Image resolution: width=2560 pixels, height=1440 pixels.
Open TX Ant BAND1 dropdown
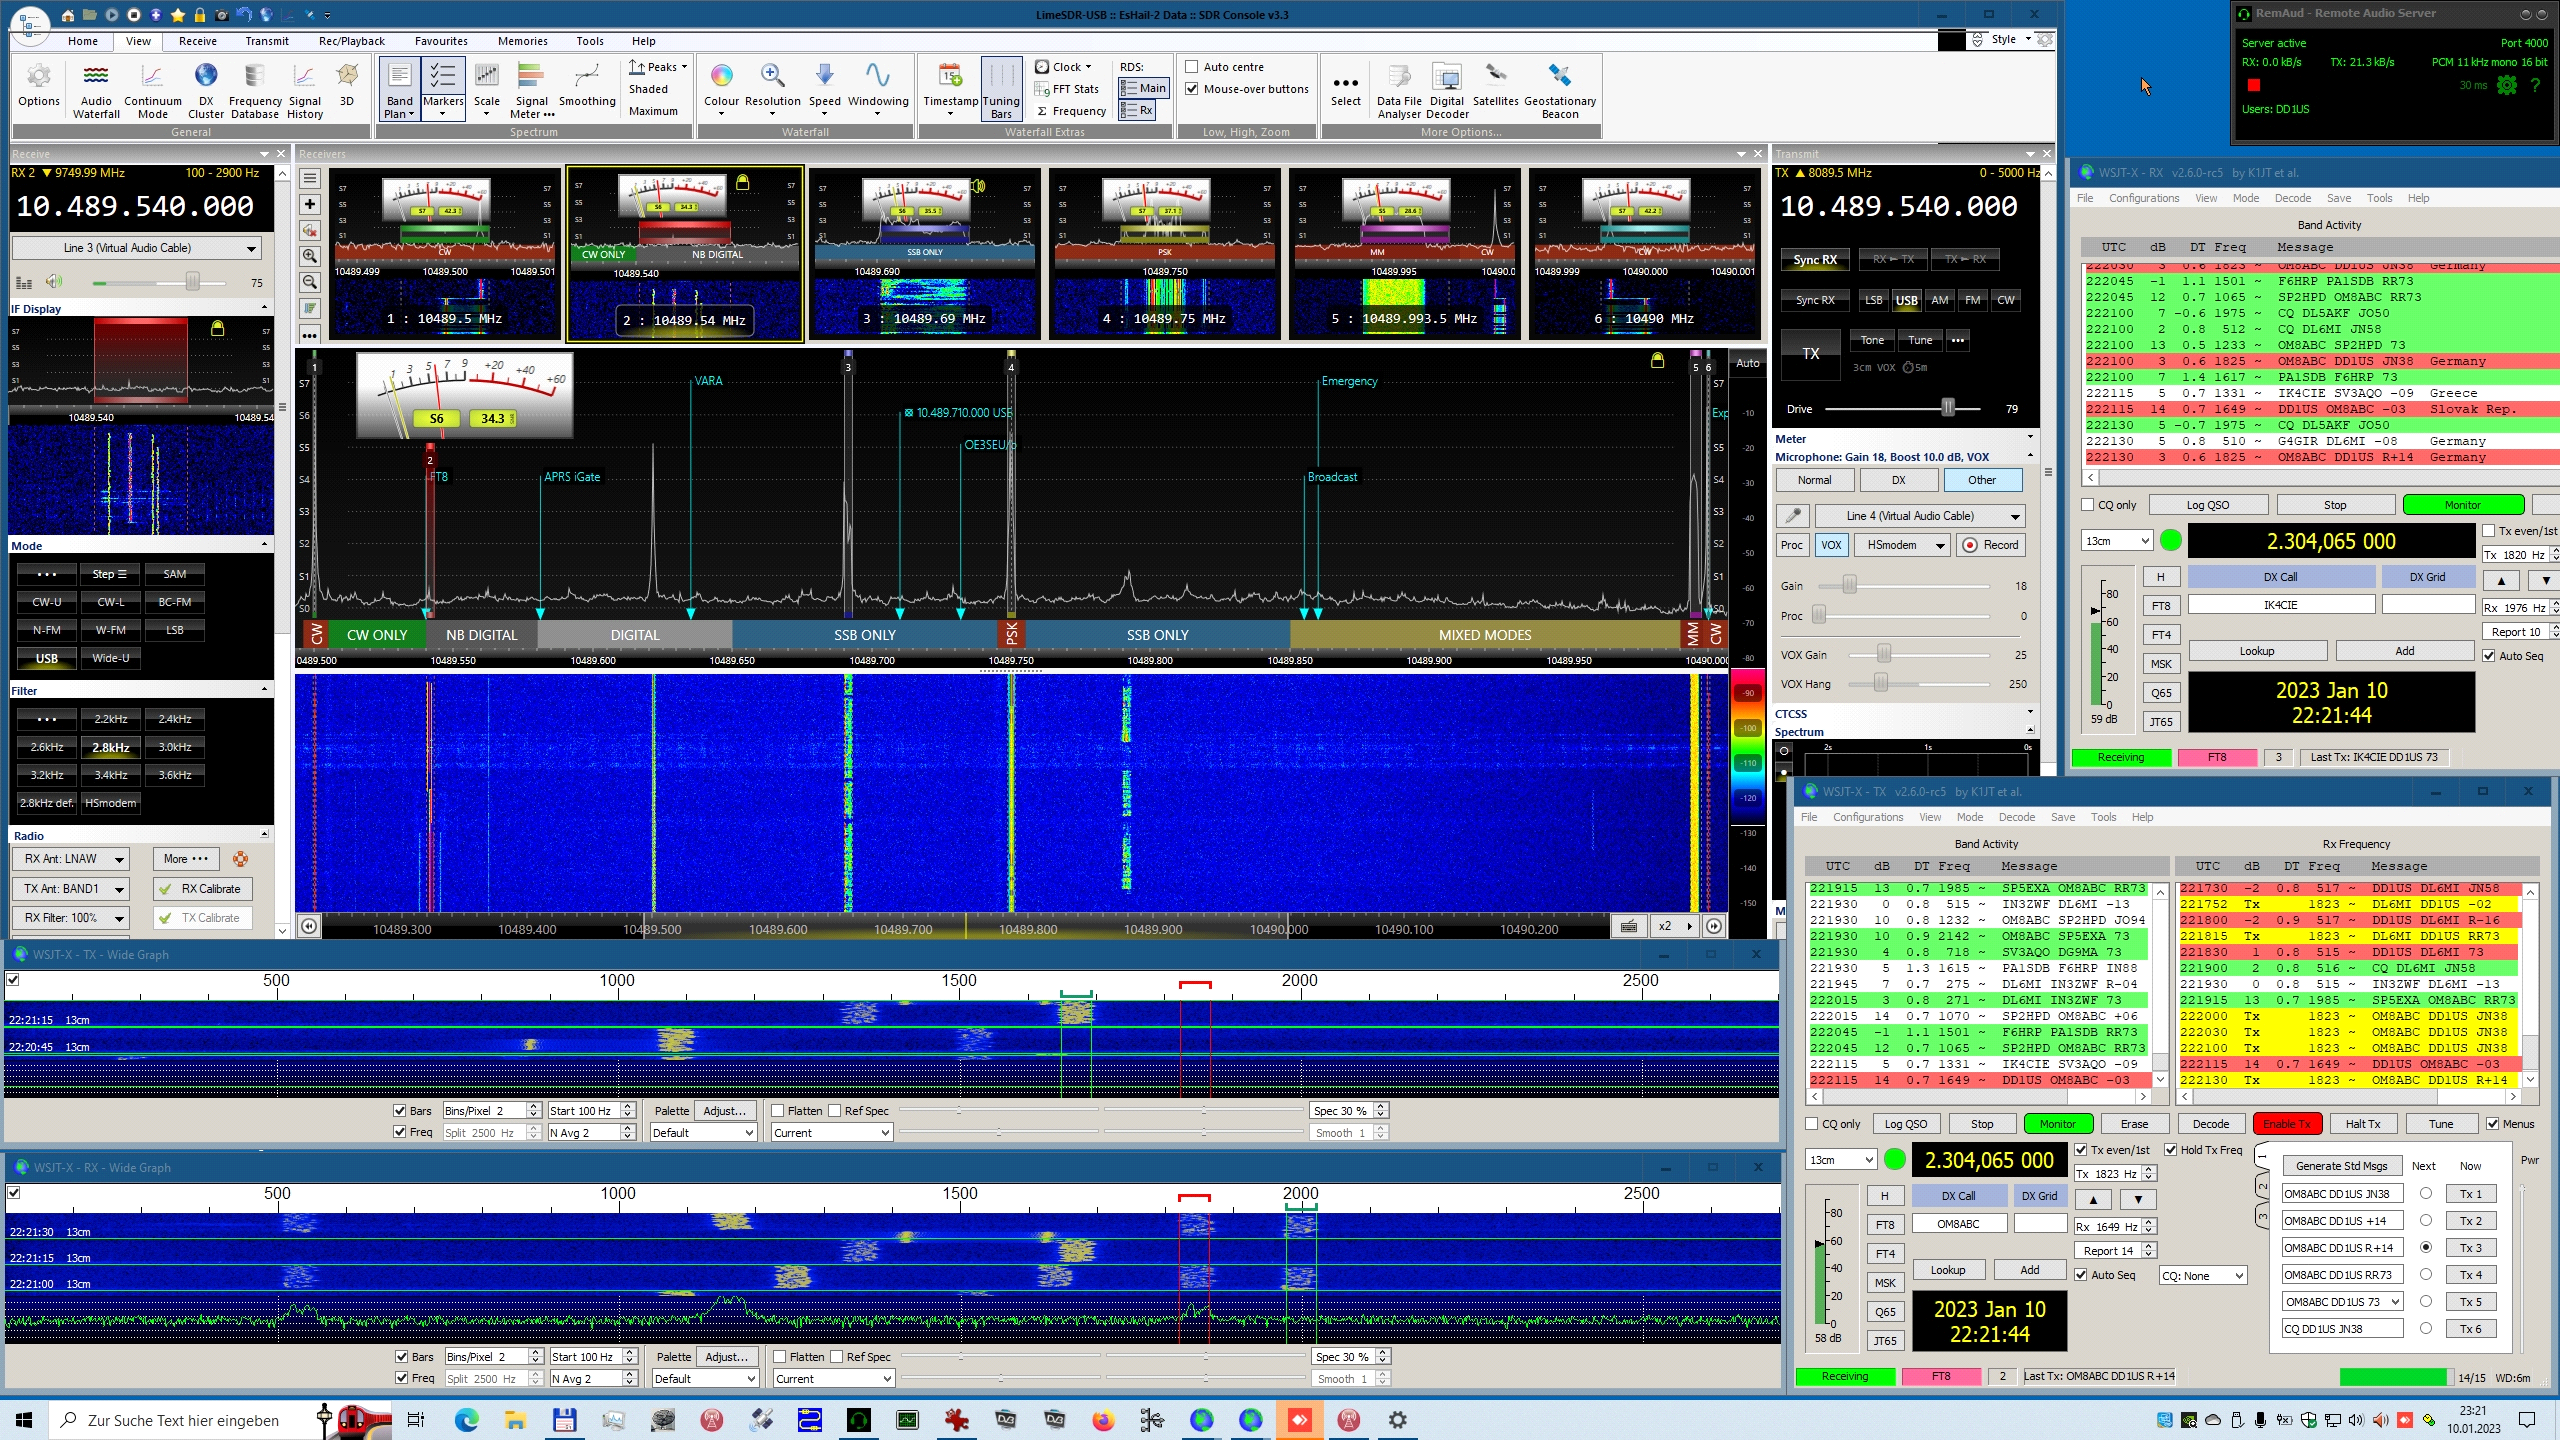click(x=71, y=889)
